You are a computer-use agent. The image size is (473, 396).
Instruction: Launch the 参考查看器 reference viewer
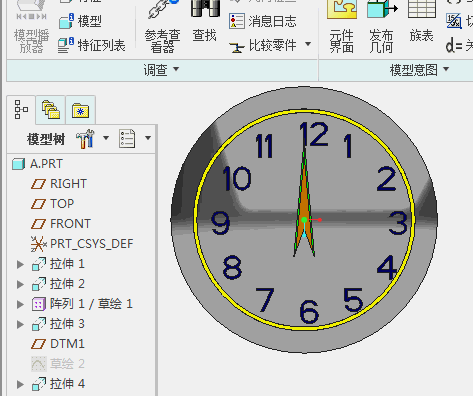[x=162, y=27]
